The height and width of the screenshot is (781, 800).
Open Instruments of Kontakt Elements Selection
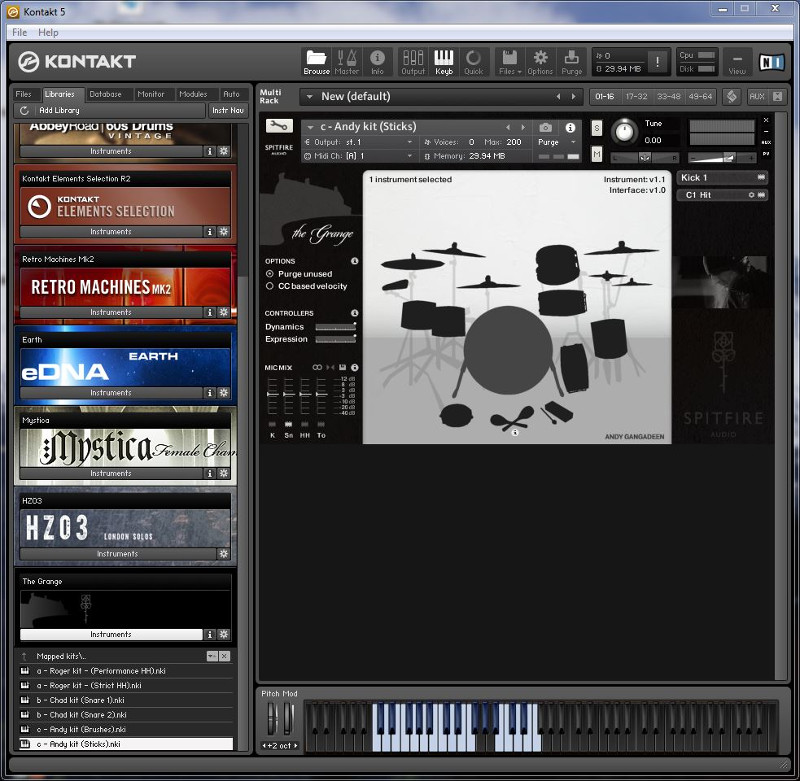(111, 232)
